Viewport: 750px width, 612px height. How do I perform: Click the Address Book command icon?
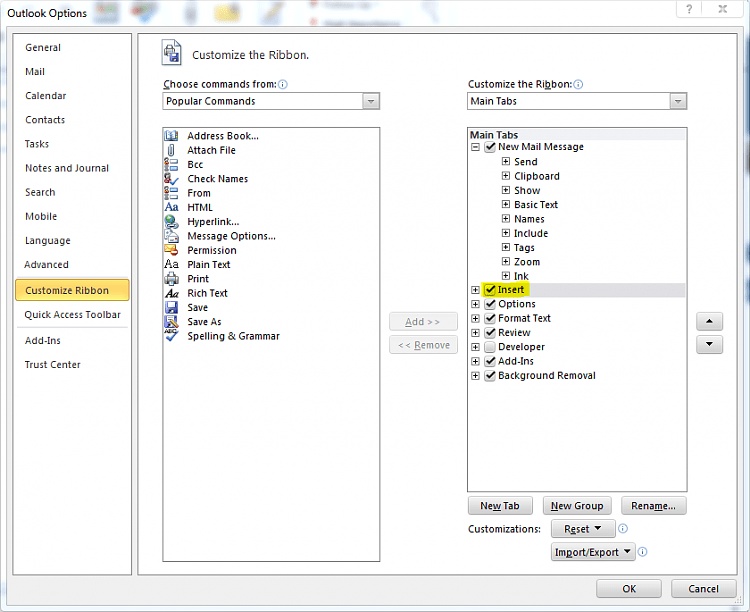[x=171, y=136]
